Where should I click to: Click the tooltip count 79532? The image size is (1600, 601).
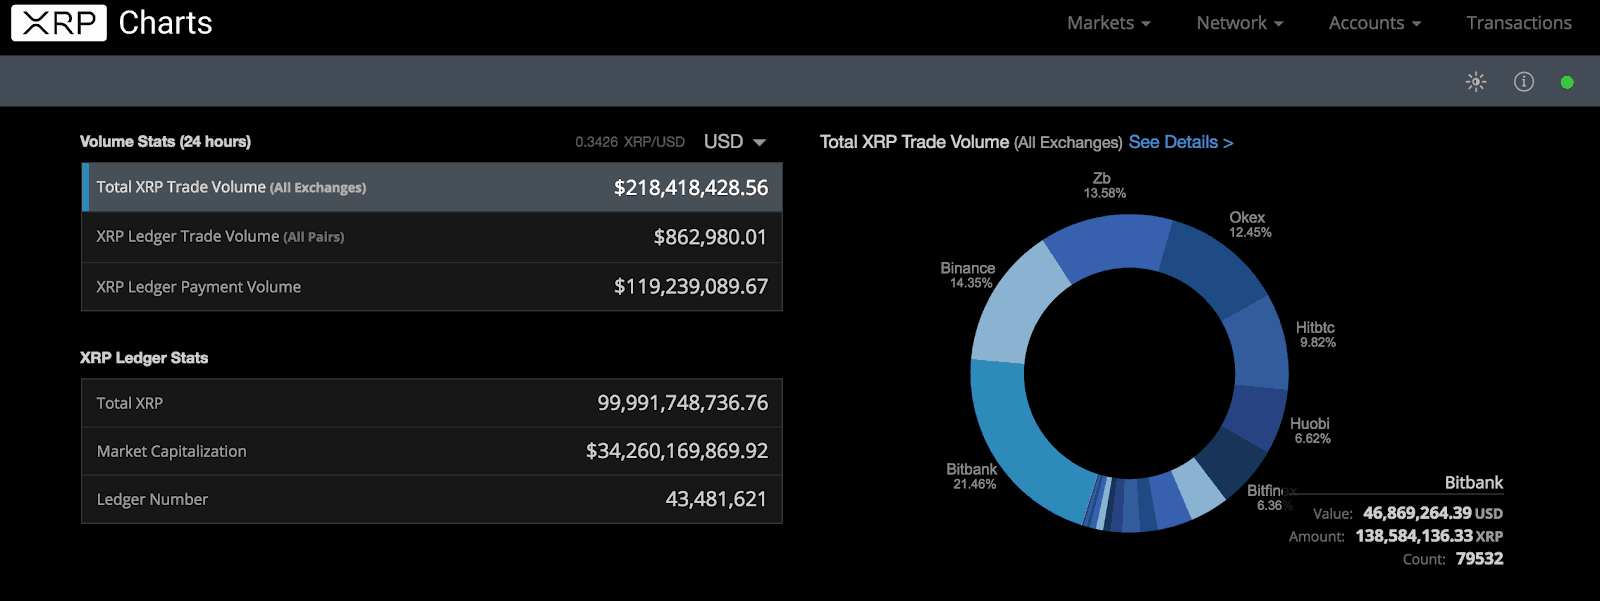coord(1479,559)
